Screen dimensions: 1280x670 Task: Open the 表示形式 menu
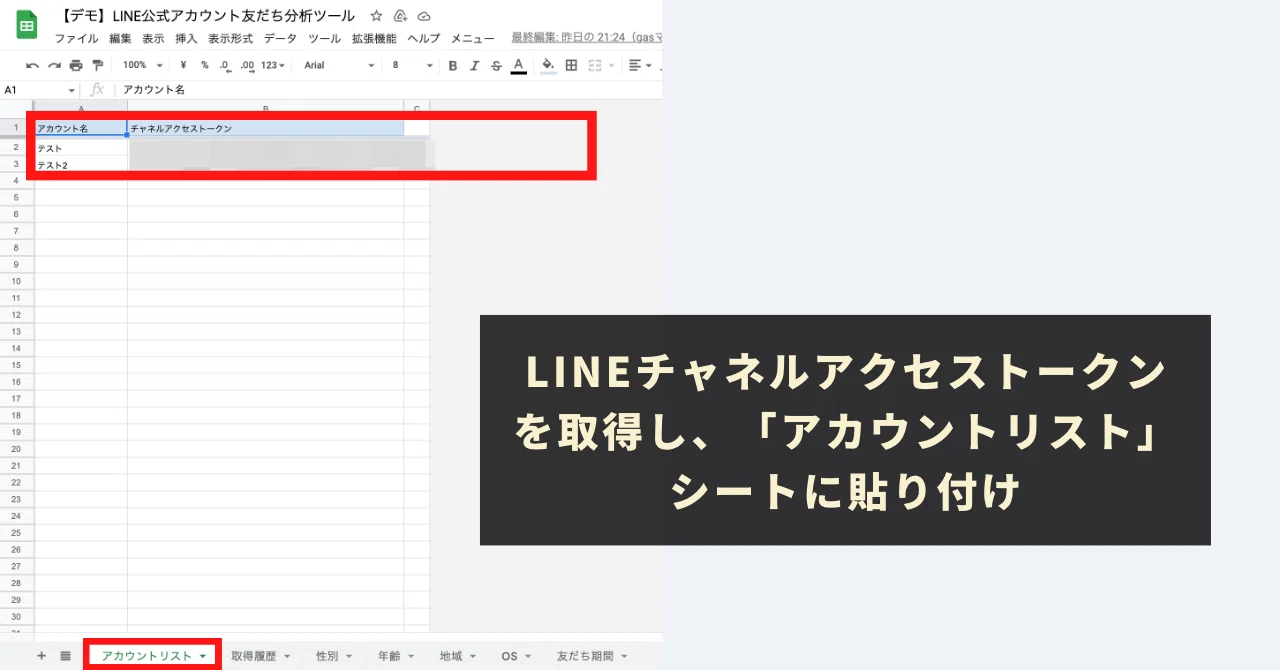coord(230,38)
